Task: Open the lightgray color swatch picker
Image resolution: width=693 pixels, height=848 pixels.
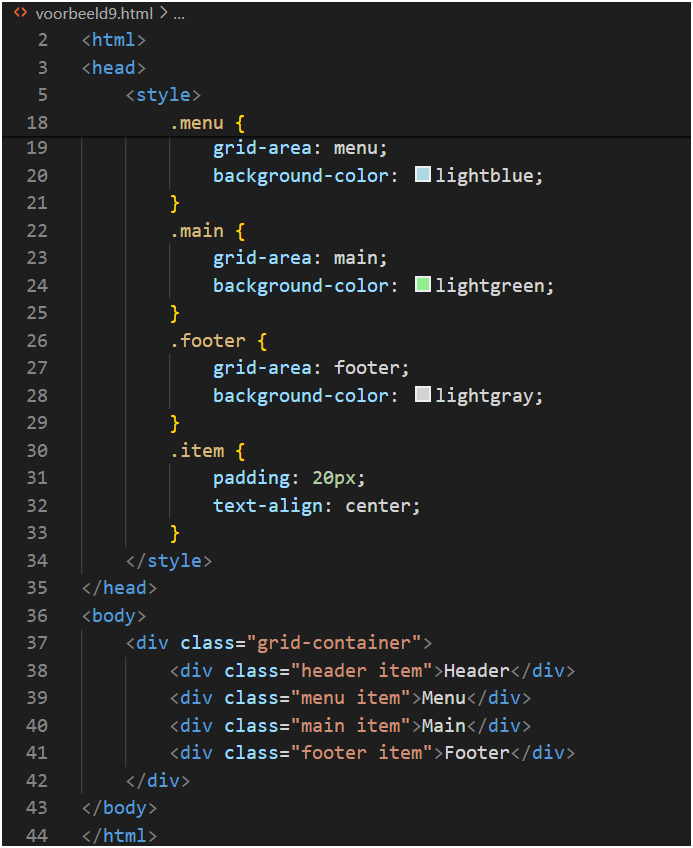Action: coord(422,395)
